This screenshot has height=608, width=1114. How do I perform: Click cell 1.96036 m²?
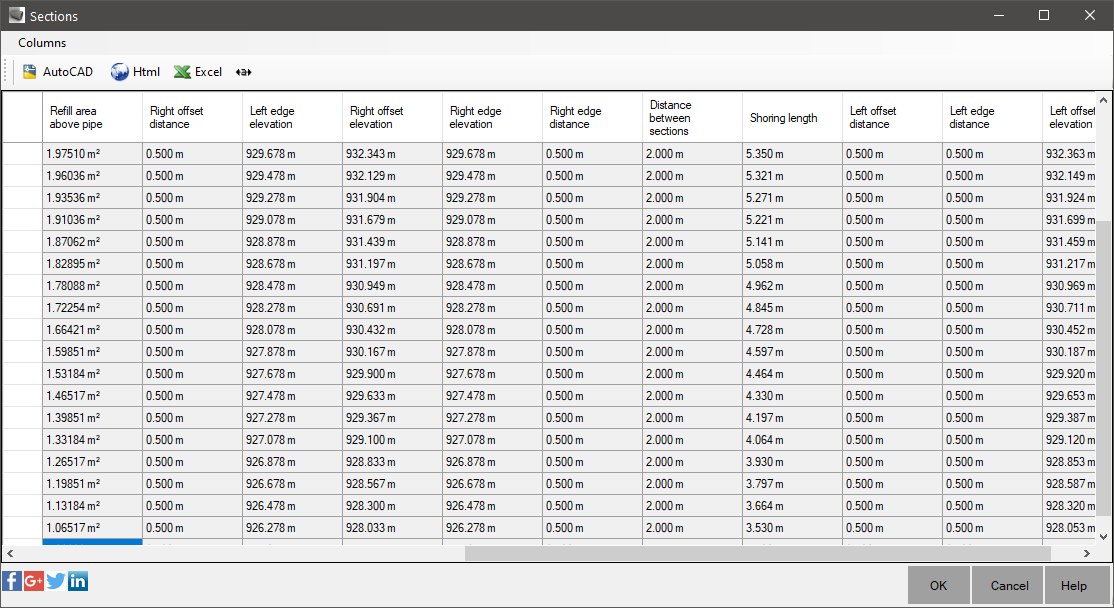point(92,175)
